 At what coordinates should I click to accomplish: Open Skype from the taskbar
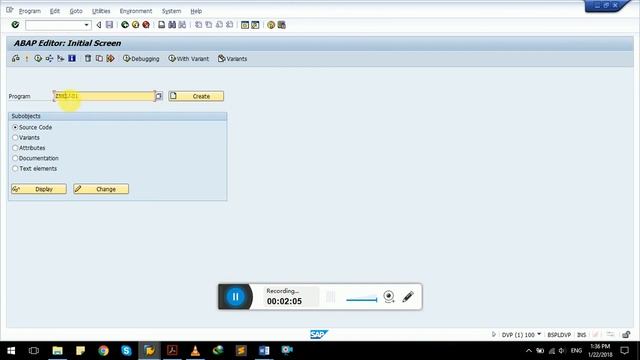pyautogui.click(x=126, y=351)
